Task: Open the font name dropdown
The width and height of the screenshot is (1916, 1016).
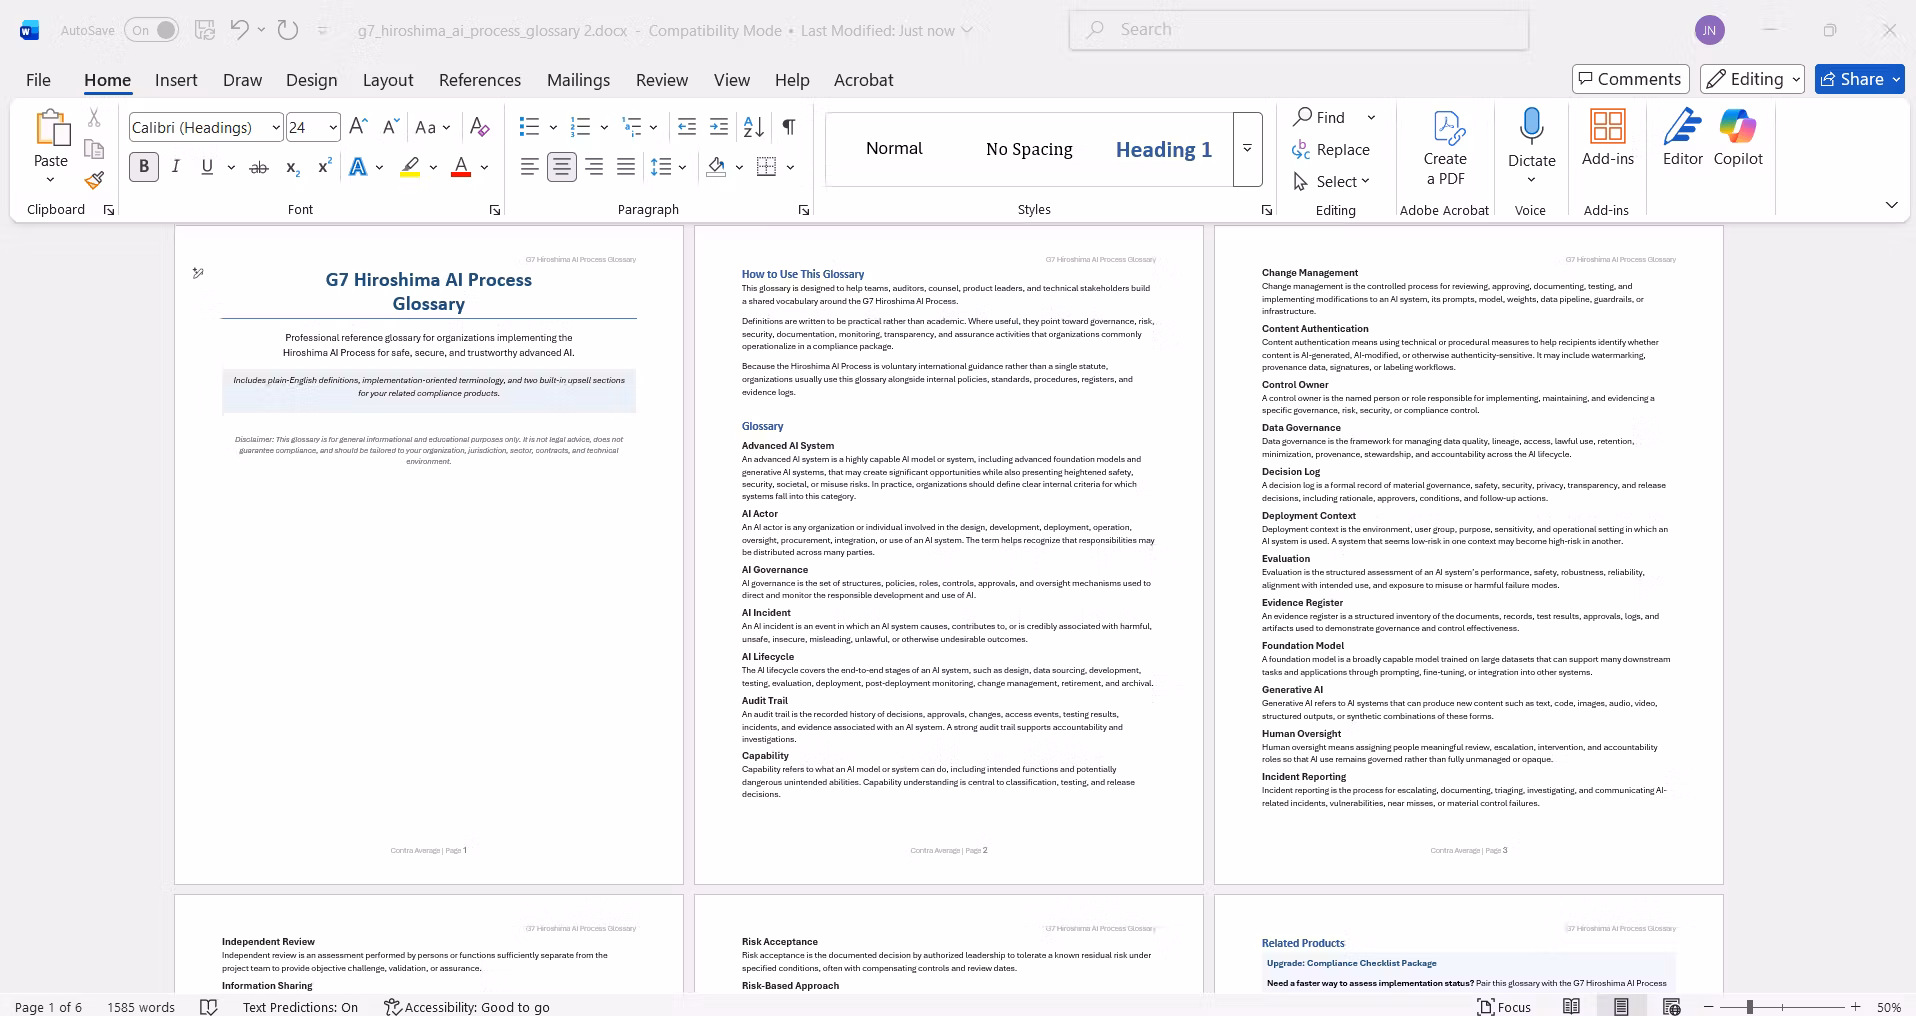Action: pos(276,127)
